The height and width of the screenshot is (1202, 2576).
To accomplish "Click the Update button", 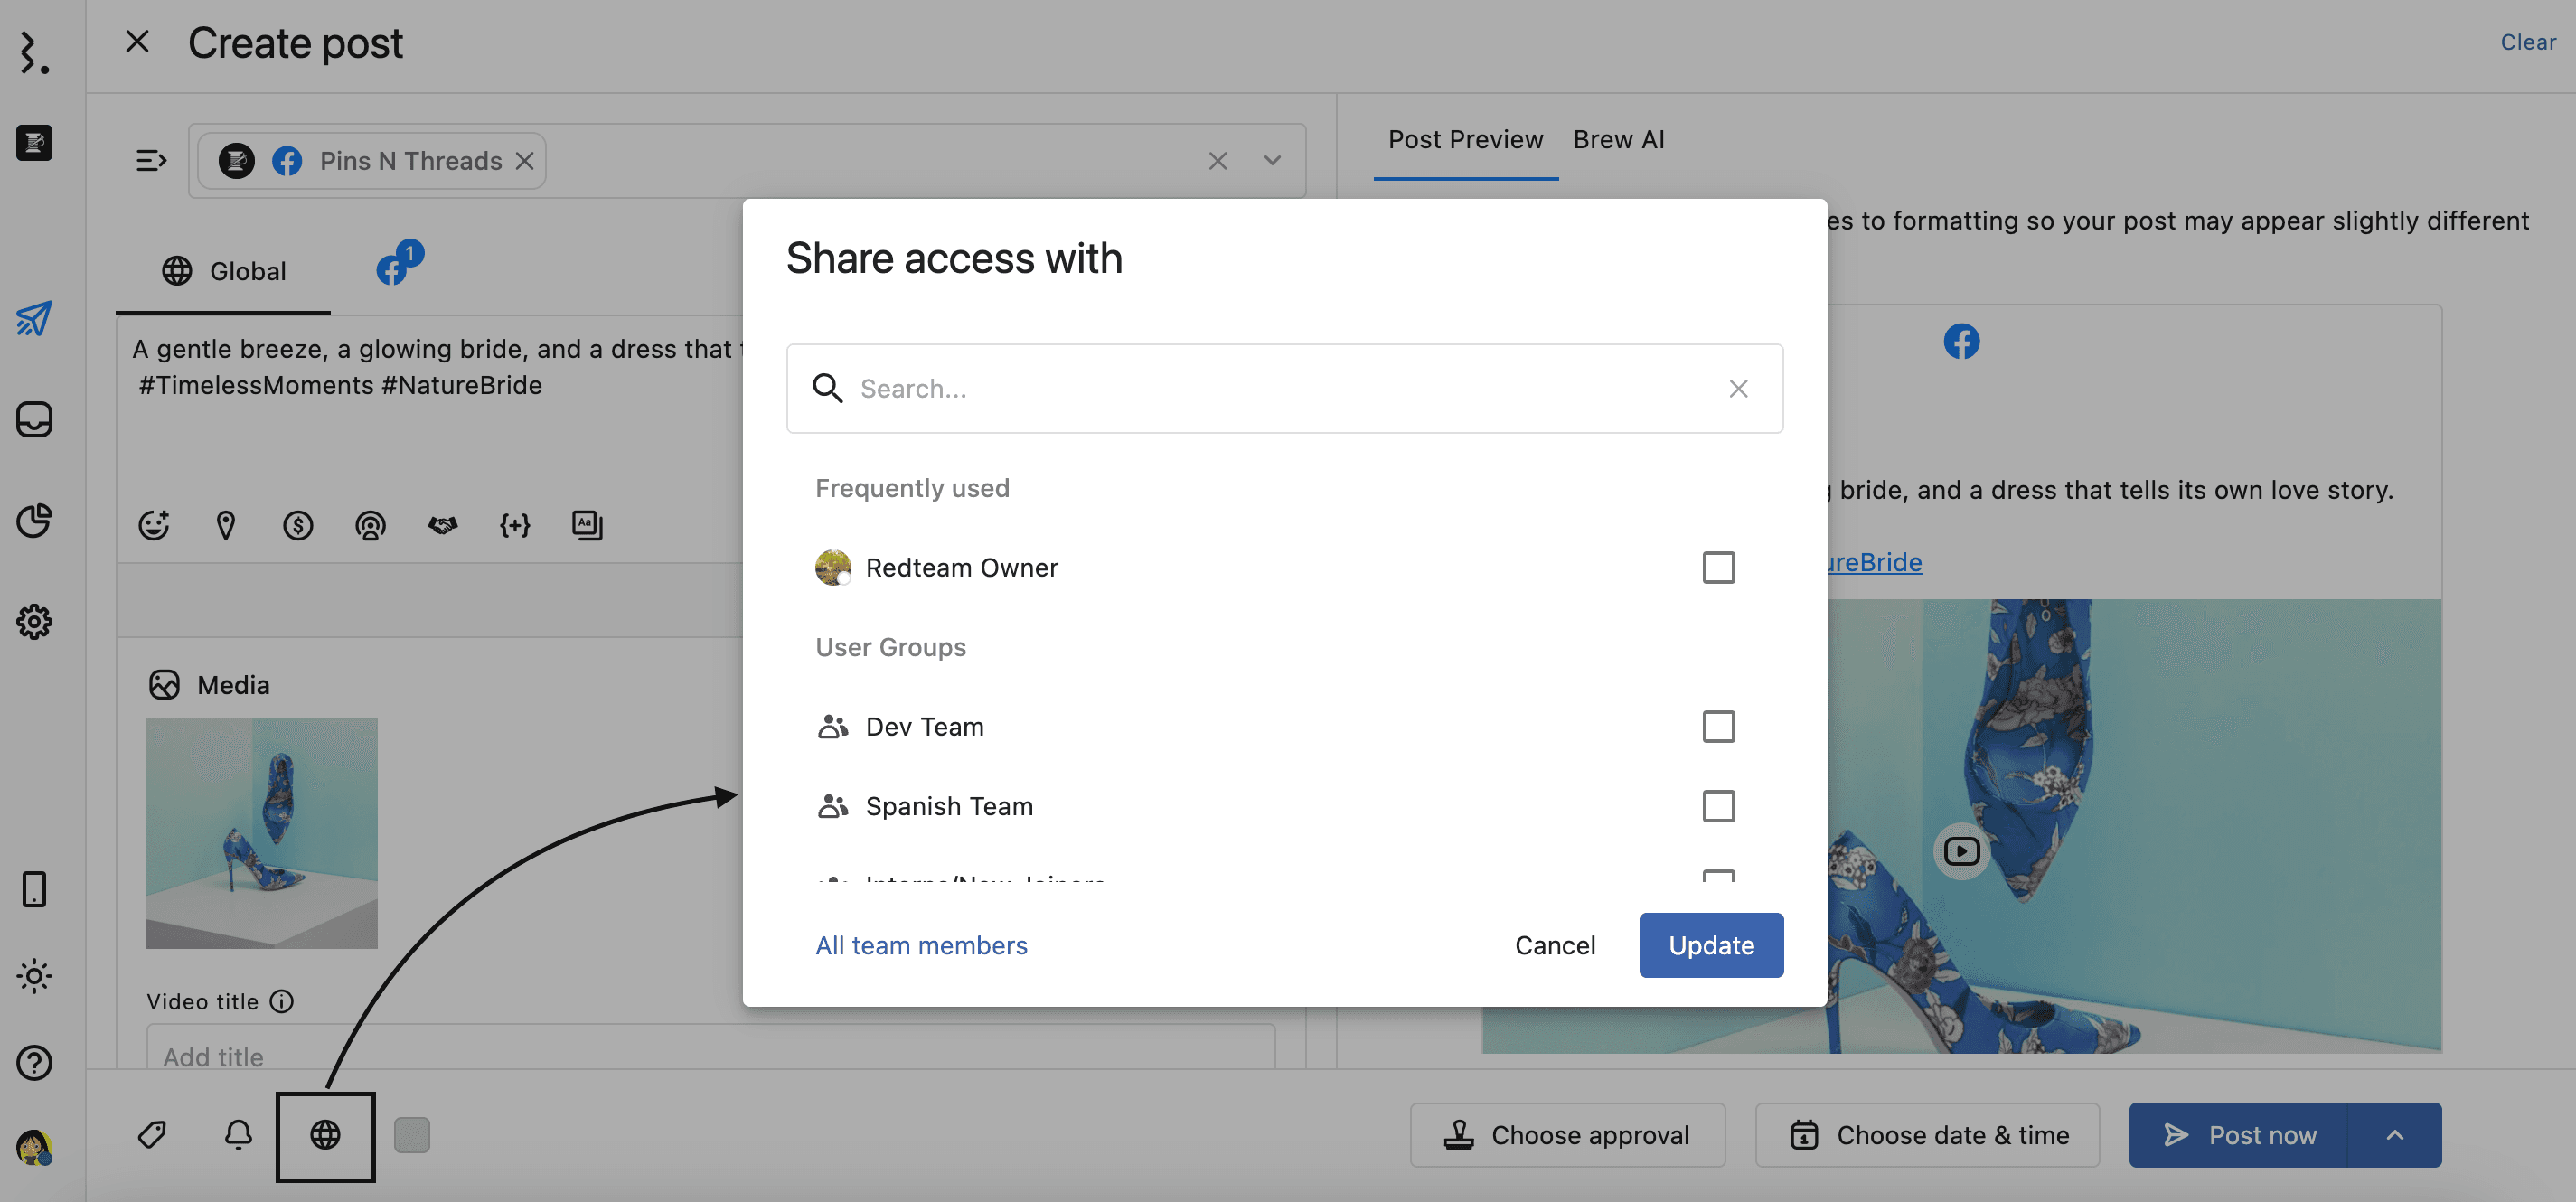I will click(x=1710, y=945).
